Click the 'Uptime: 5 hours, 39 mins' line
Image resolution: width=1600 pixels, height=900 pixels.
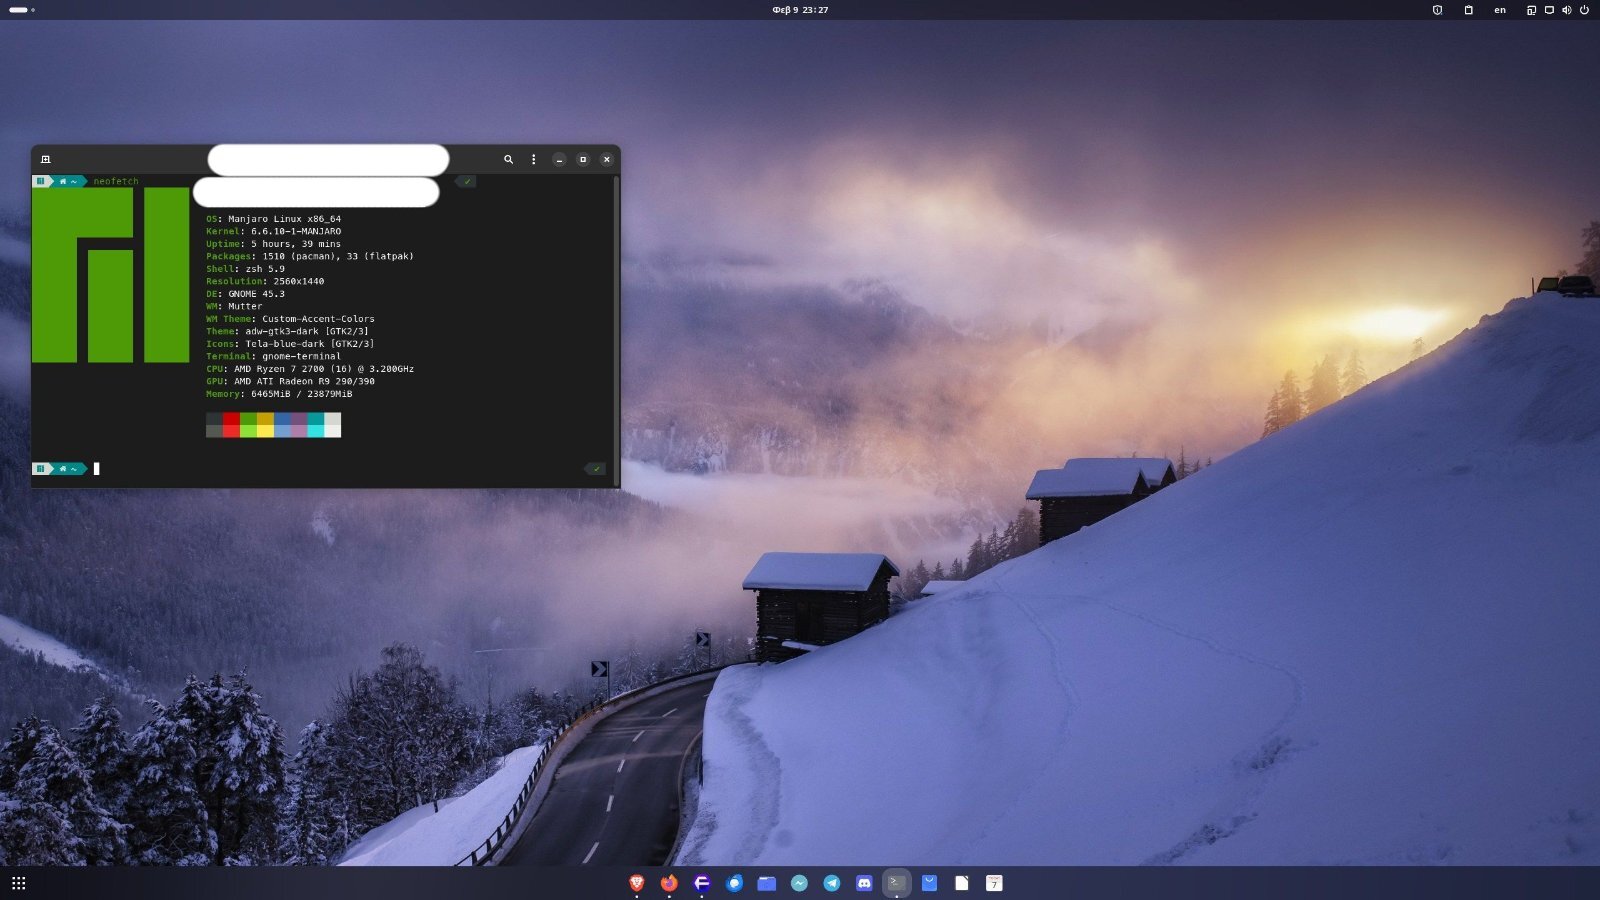(x=273, y=244)
